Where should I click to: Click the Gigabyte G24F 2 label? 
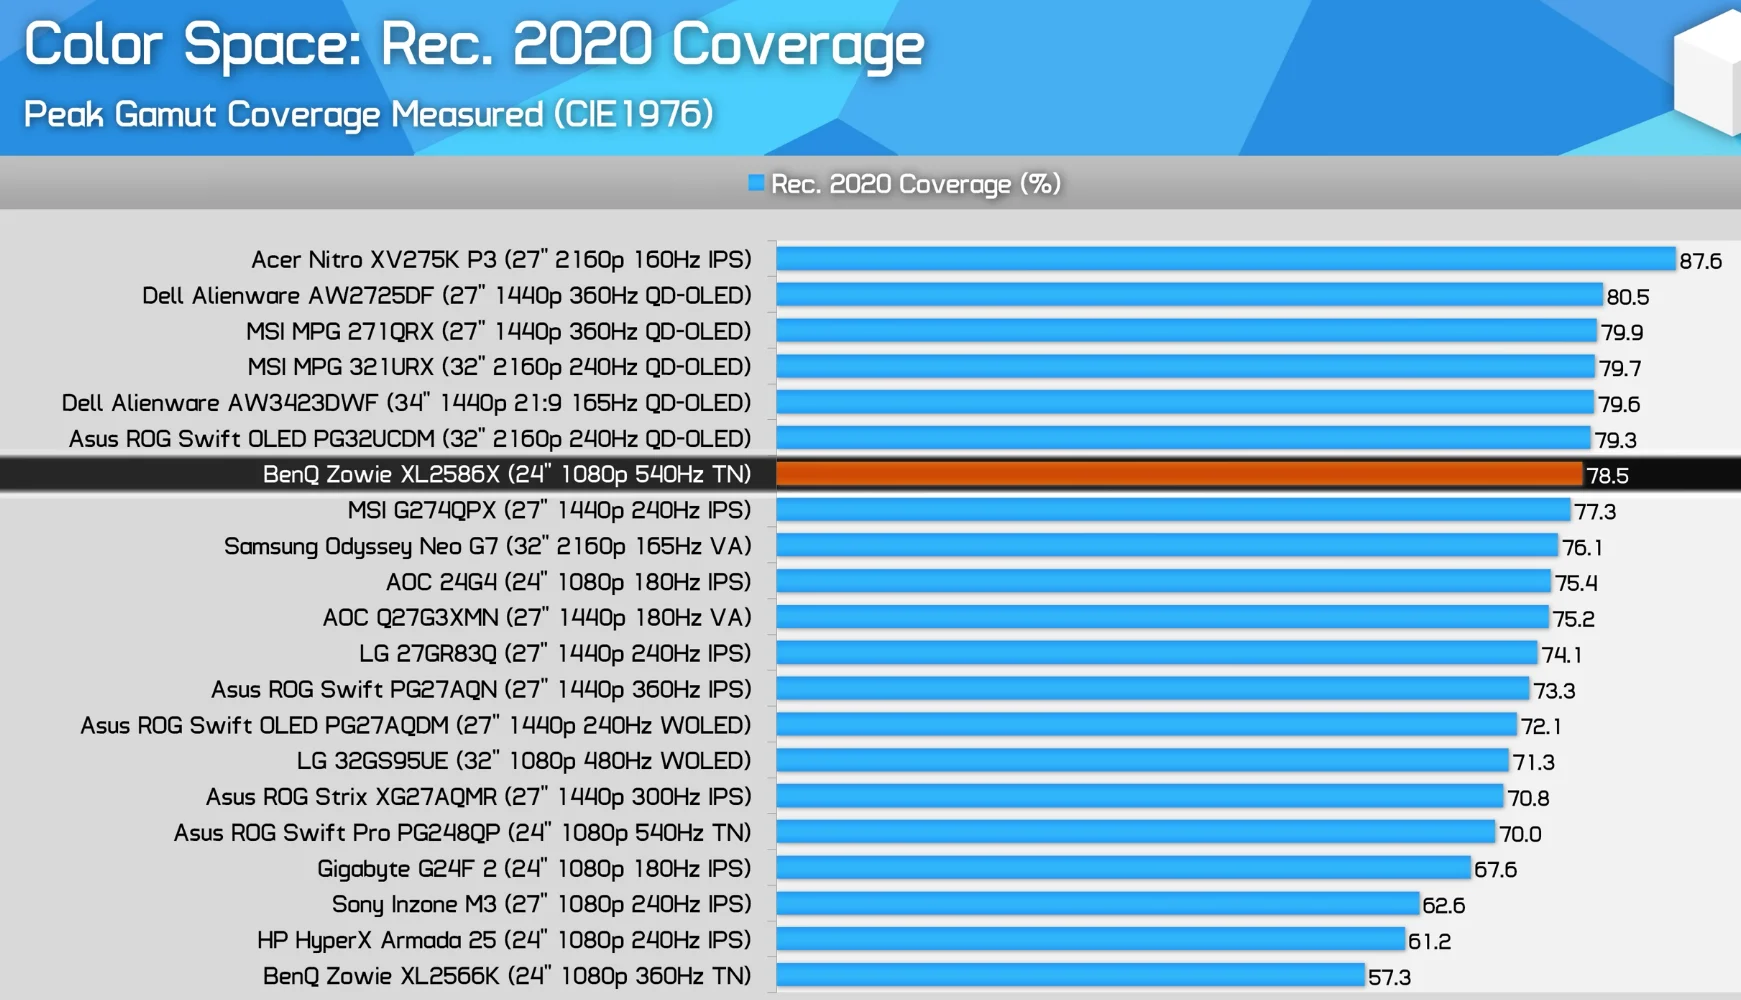coord(534,869)
